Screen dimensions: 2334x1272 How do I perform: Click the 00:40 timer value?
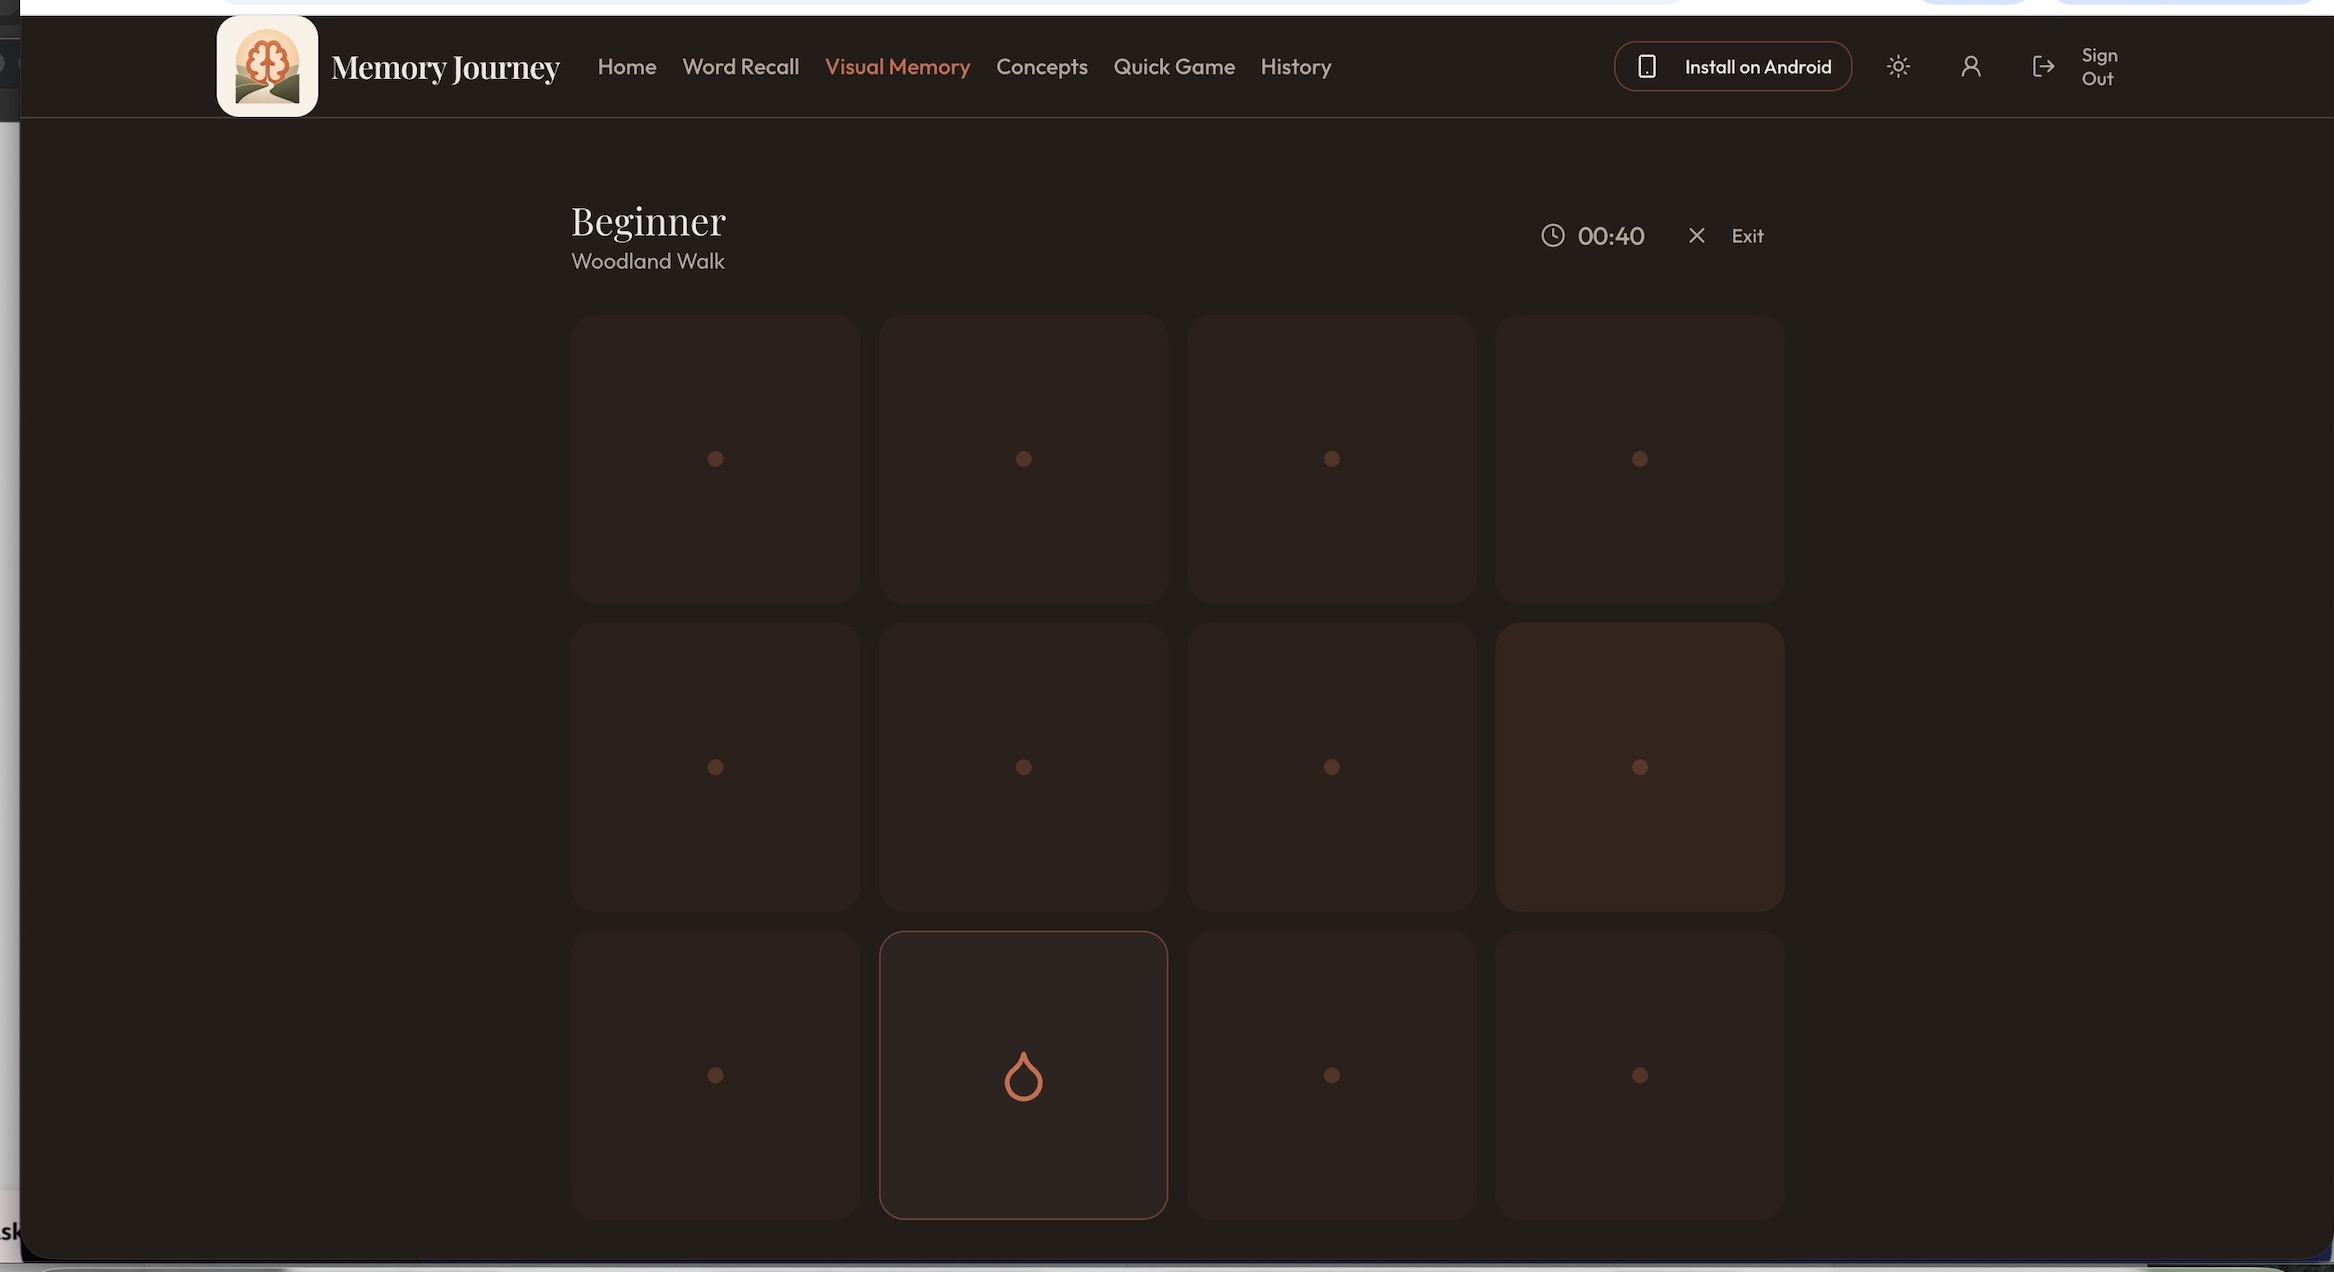coord(1611,236)
